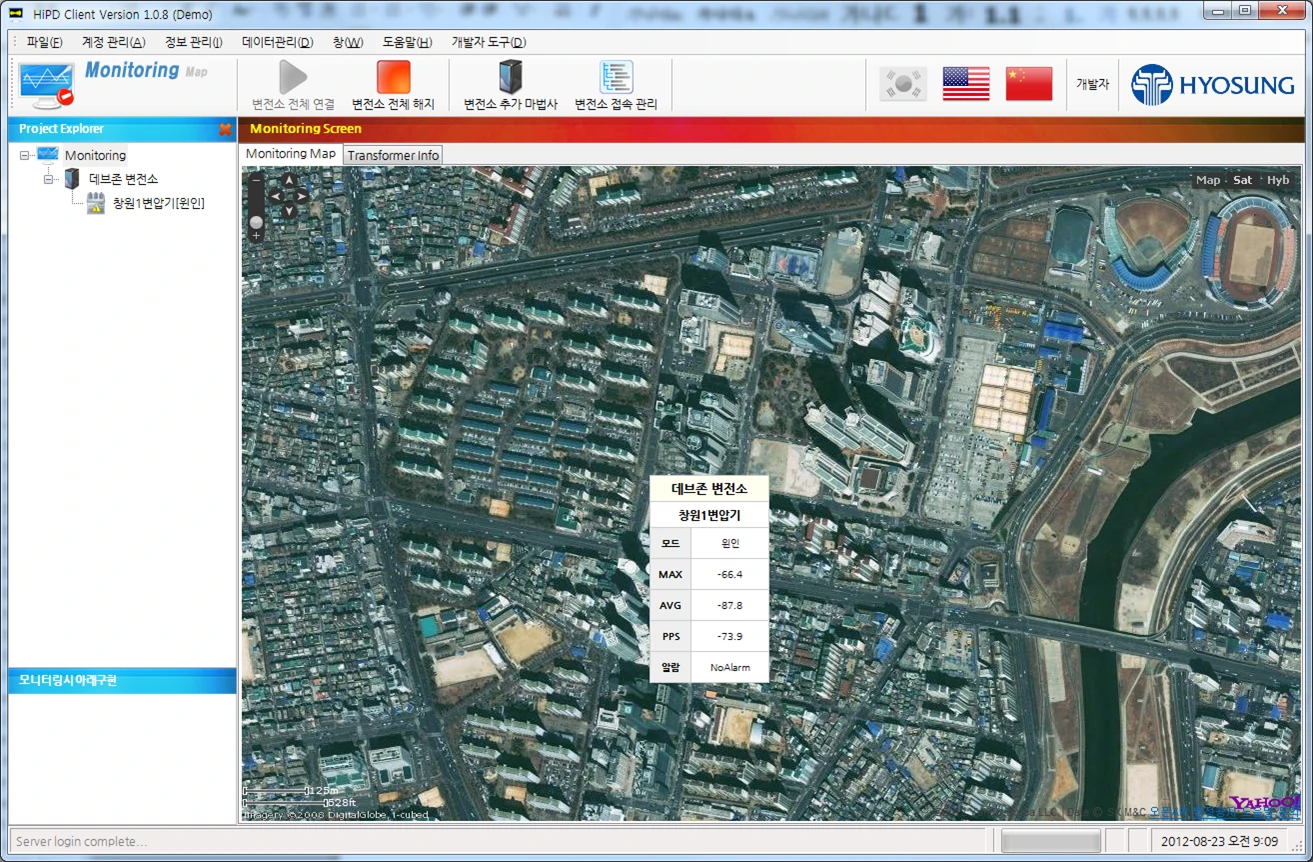
Task: Switch to the Monitoring Map tab
Action: (x=291, y=154)
